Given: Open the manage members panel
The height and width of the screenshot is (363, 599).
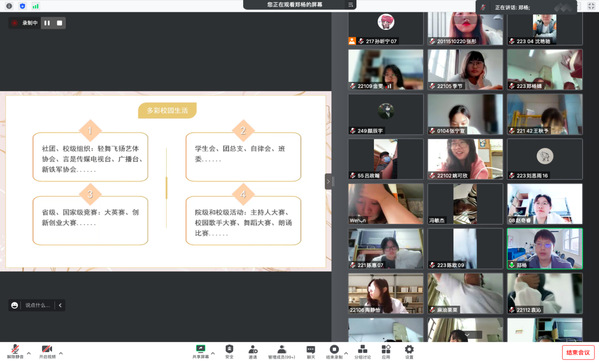Looking at the screenshot, I should pyautogui.click(x=282, y=351).
